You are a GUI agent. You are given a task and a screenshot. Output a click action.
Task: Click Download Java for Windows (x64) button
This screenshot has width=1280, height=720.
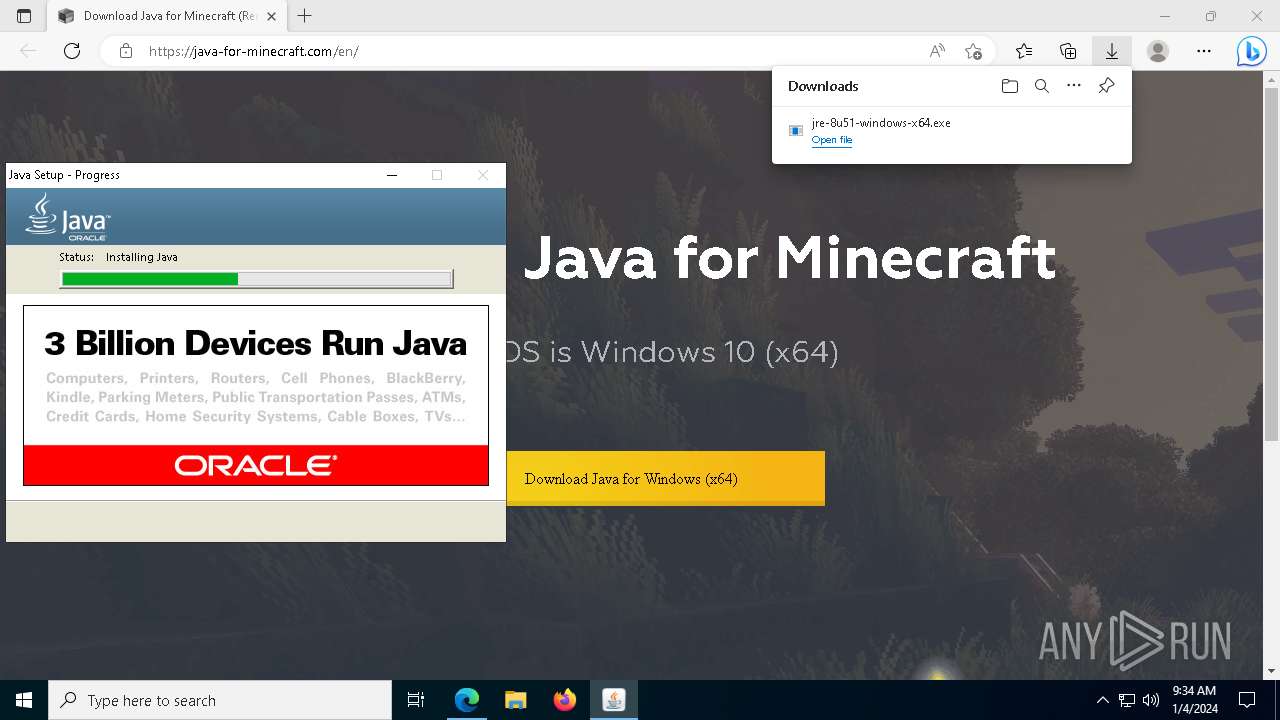pyautogui.click(x=665, y=478)
